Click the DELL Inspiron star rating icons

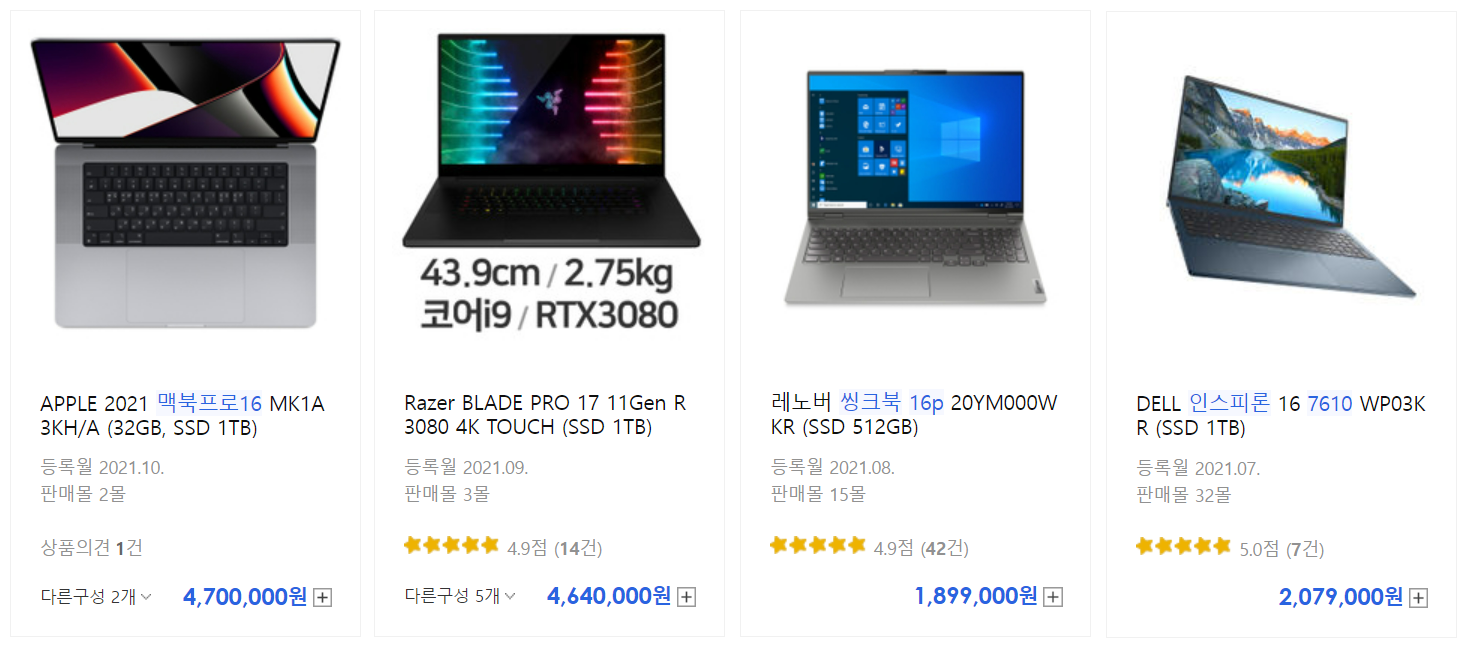point(1183,546)
